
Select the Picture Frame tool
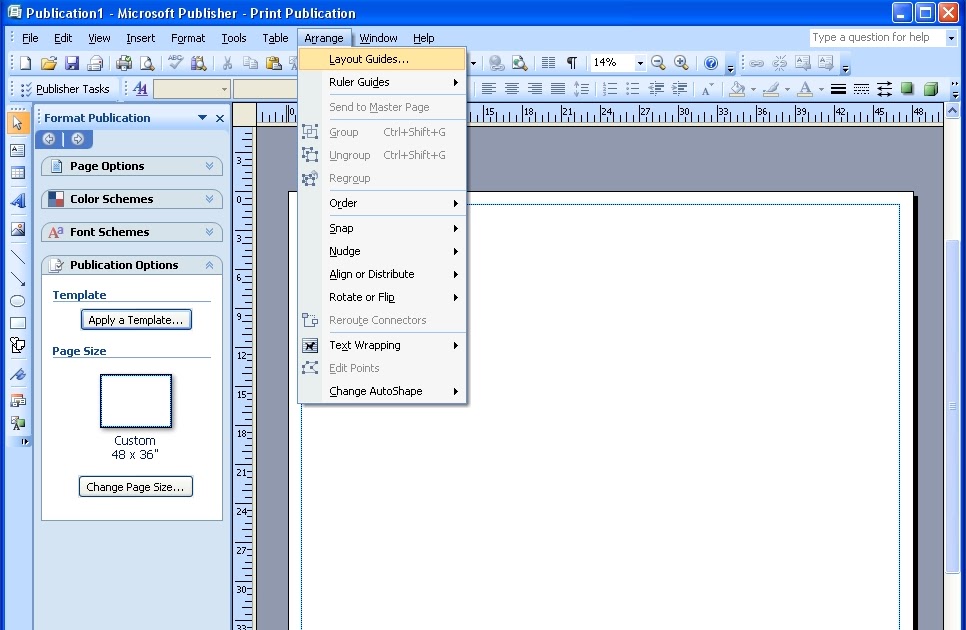click(x=17, y=229)
